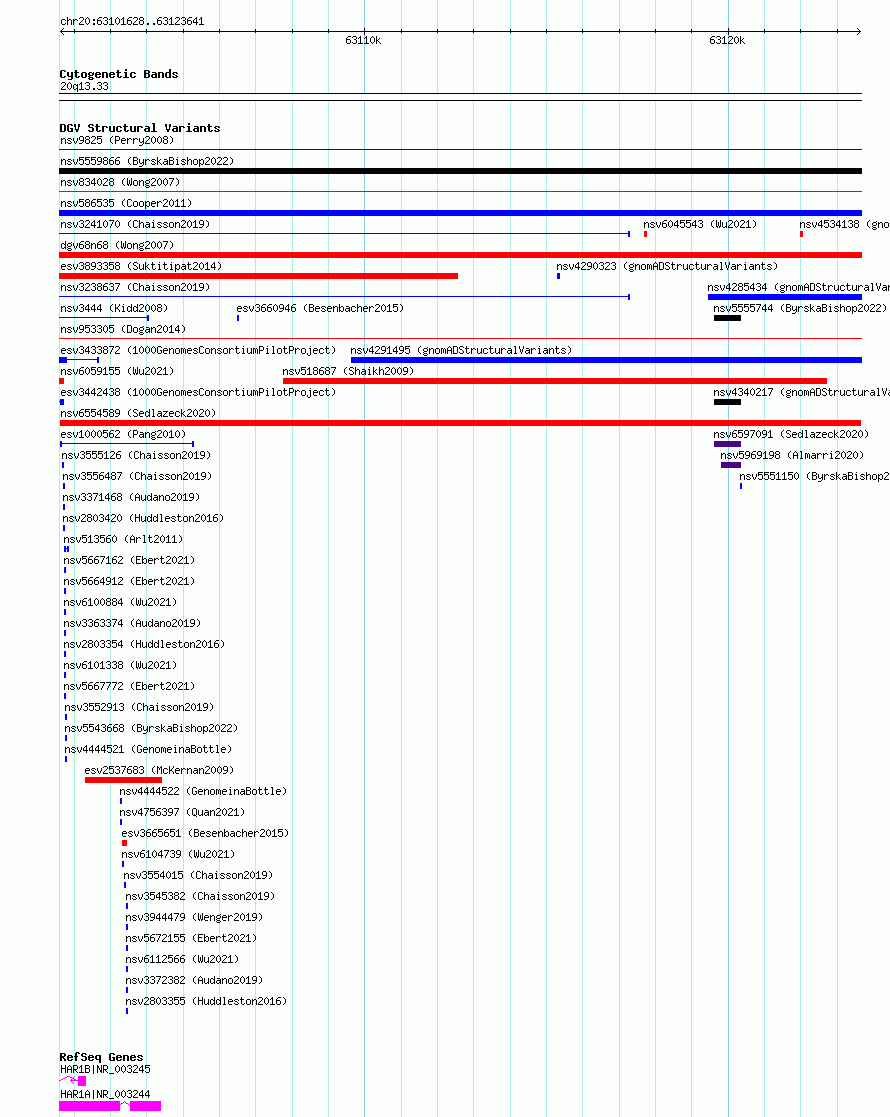This screenshot has height=1117, width=890.
Task: Open nsv2803355 (Huddleston2016) label
Action: pyautogui.click(x=206, y=1002)
